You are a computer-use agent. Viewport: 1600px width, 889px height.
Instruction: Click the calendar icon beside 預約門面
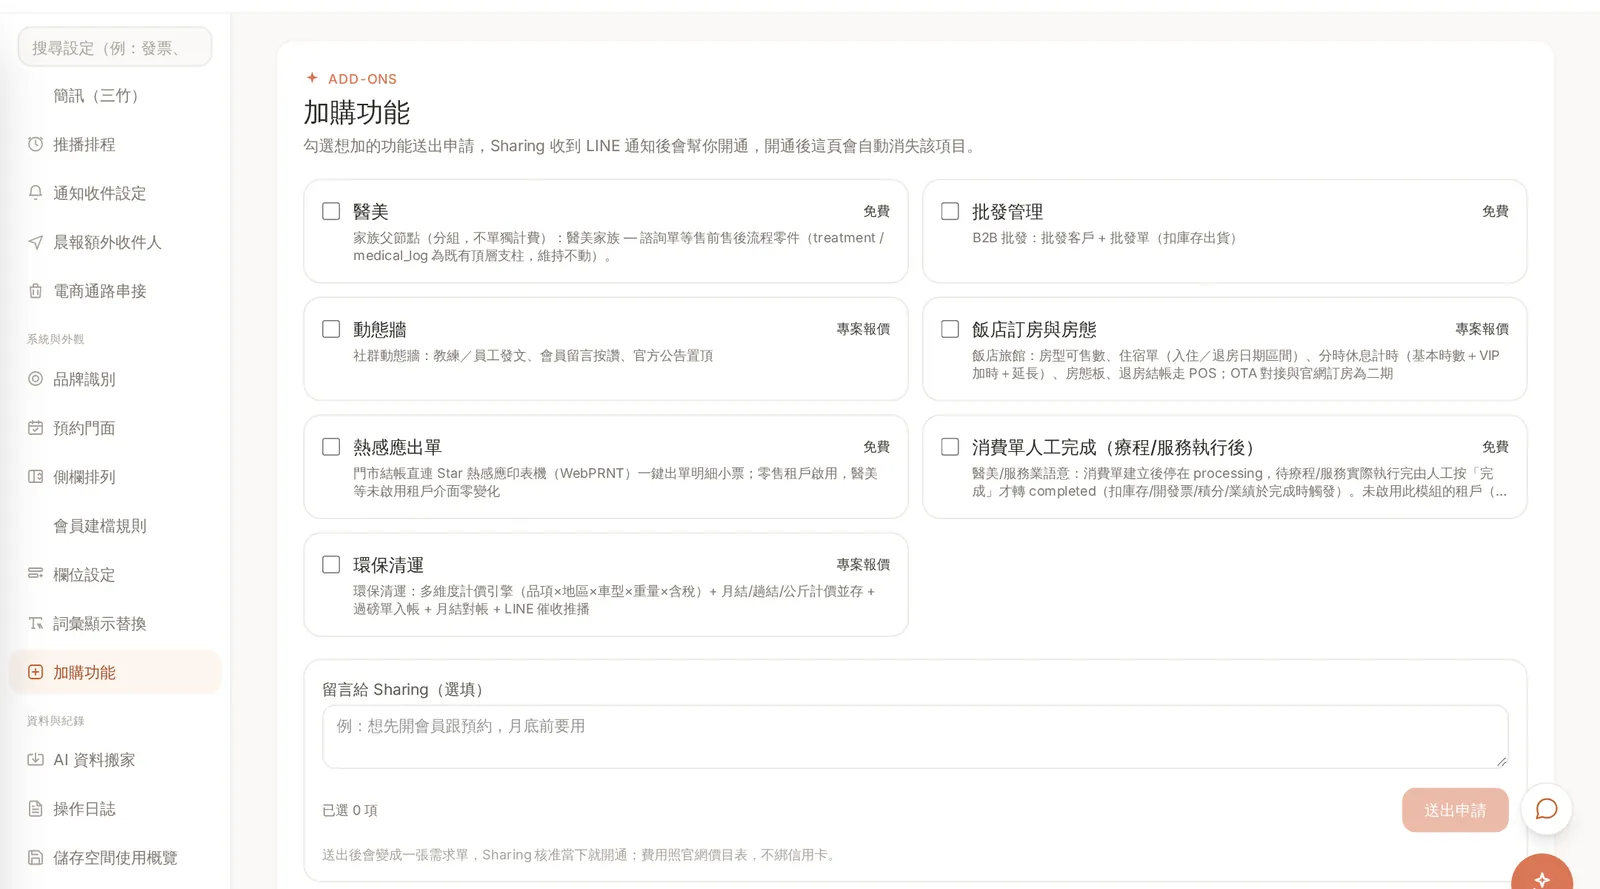35,428
